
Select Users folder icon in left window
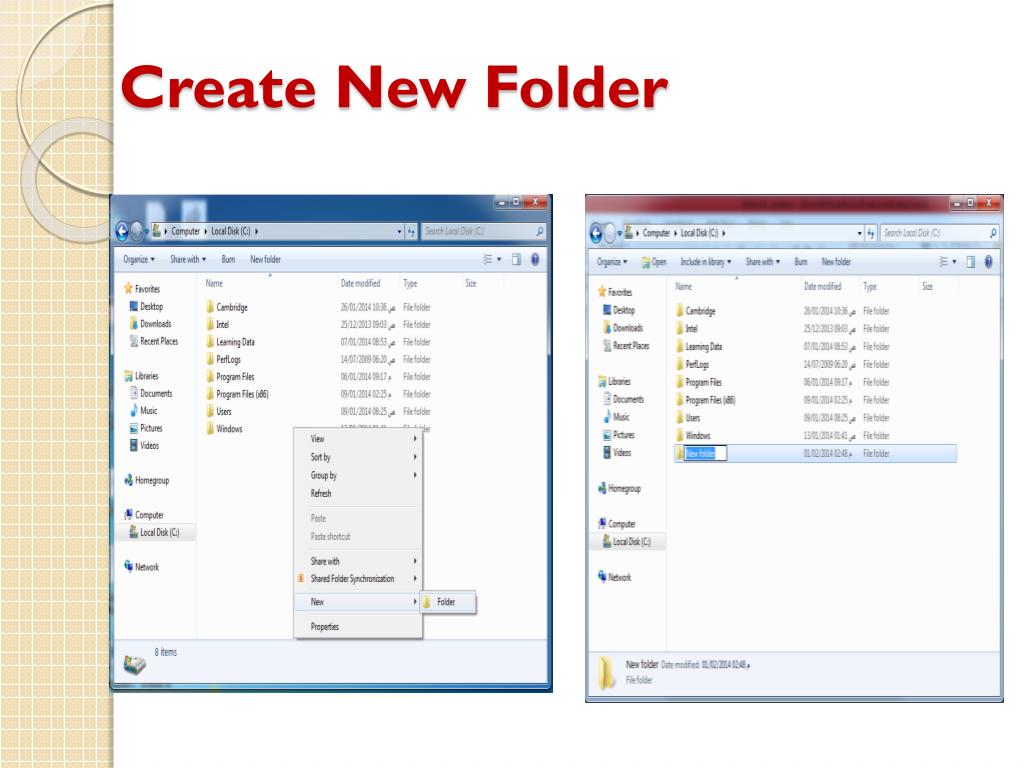click(210, 411)
